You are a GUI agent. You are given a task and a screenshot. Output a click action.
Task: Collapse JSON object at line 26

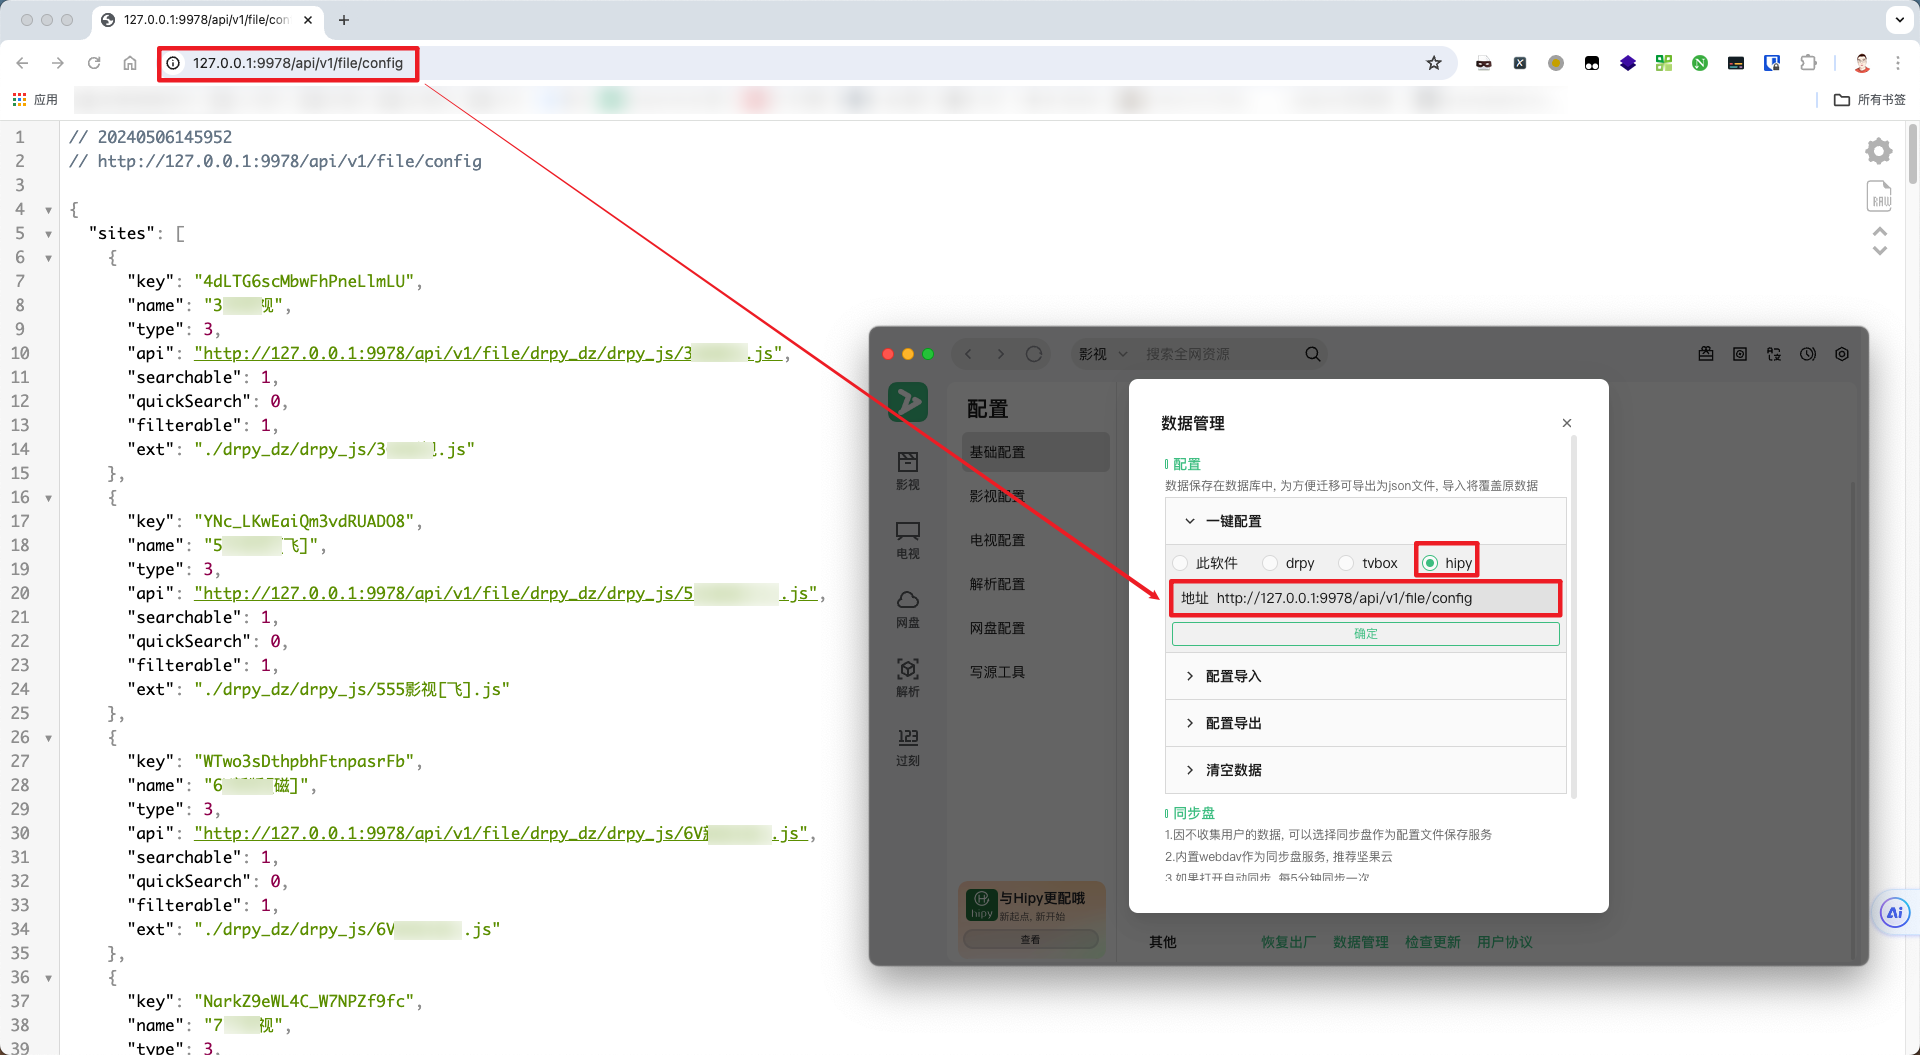48,738
